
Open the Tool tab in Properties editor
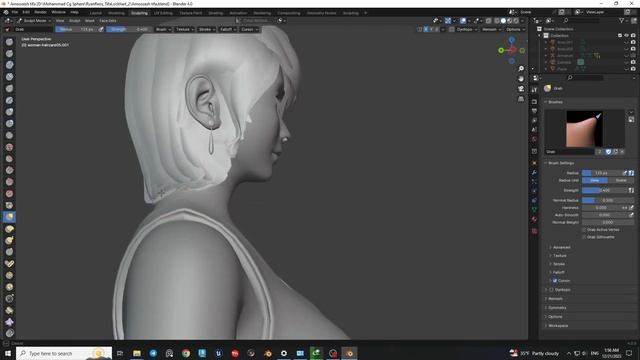534,90
